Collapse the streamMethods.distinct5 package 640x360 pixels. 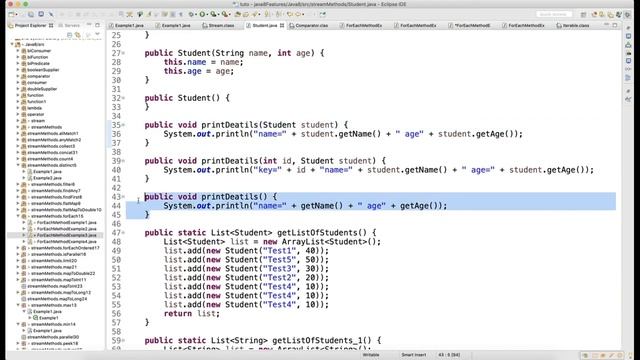(x=18, y=165)
